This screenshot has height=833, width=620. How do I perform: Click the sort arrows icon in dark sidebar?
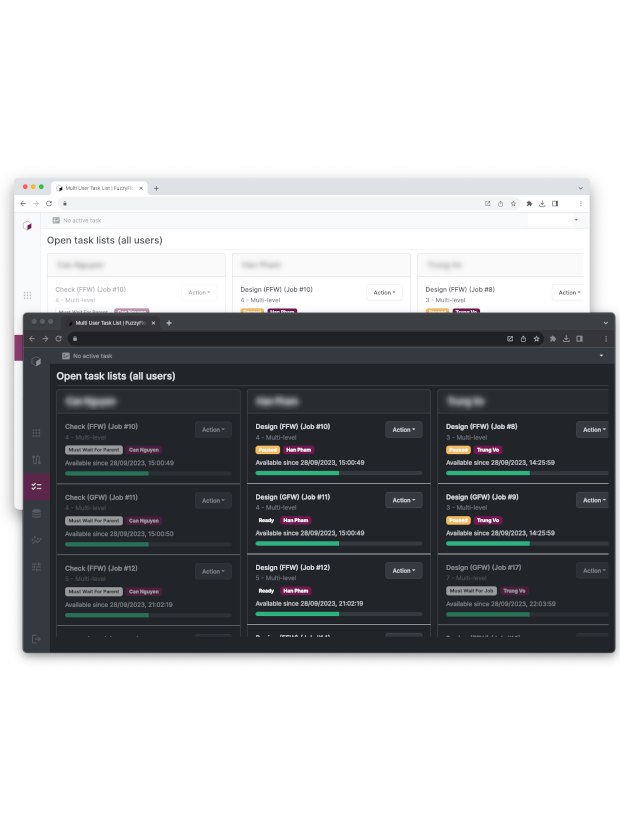(37, 459)
